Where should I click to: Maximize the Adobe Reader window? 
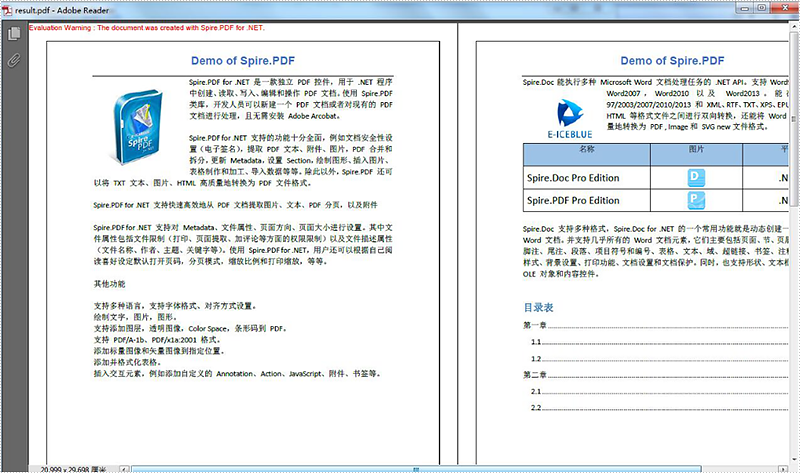pyautogui.click(x=761, y=8)
